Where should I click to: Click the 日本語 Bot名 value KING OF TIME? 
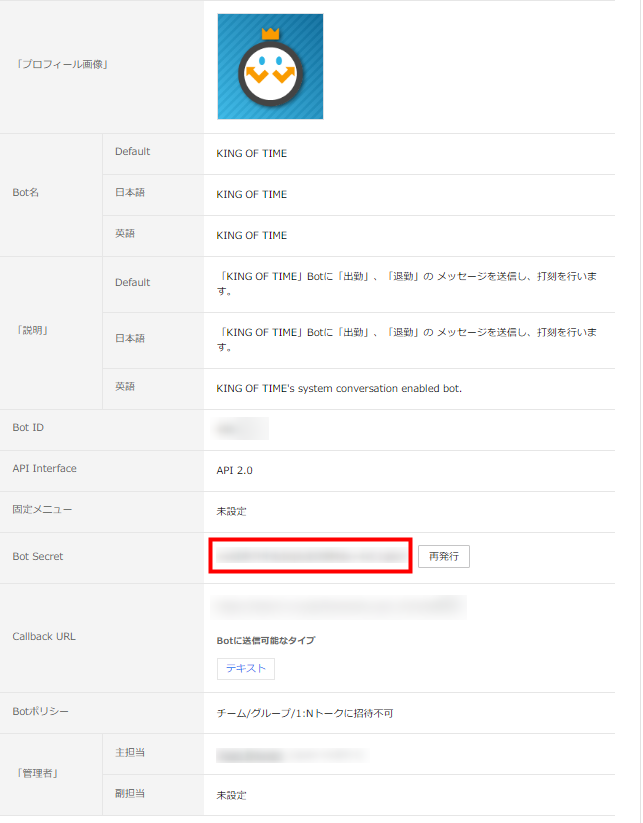(252, 195)
